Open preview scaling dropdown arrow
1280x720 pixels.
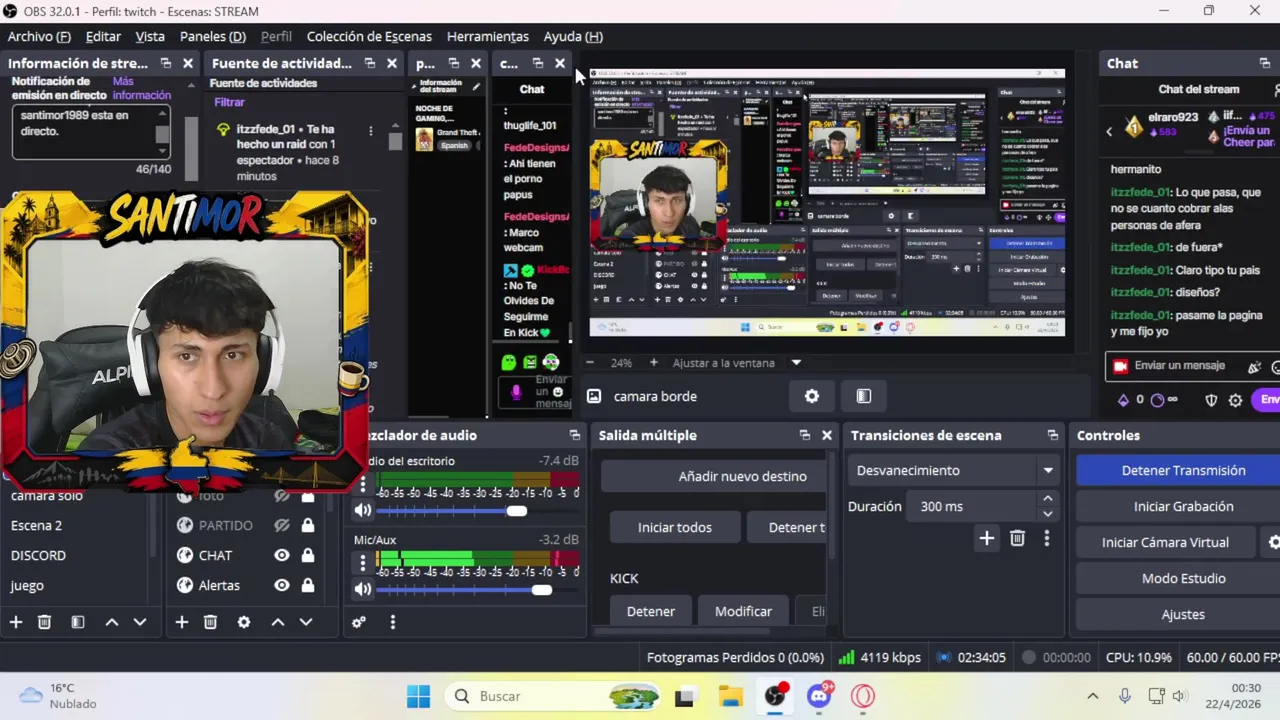pyautogui.click(x=796, y=363)
